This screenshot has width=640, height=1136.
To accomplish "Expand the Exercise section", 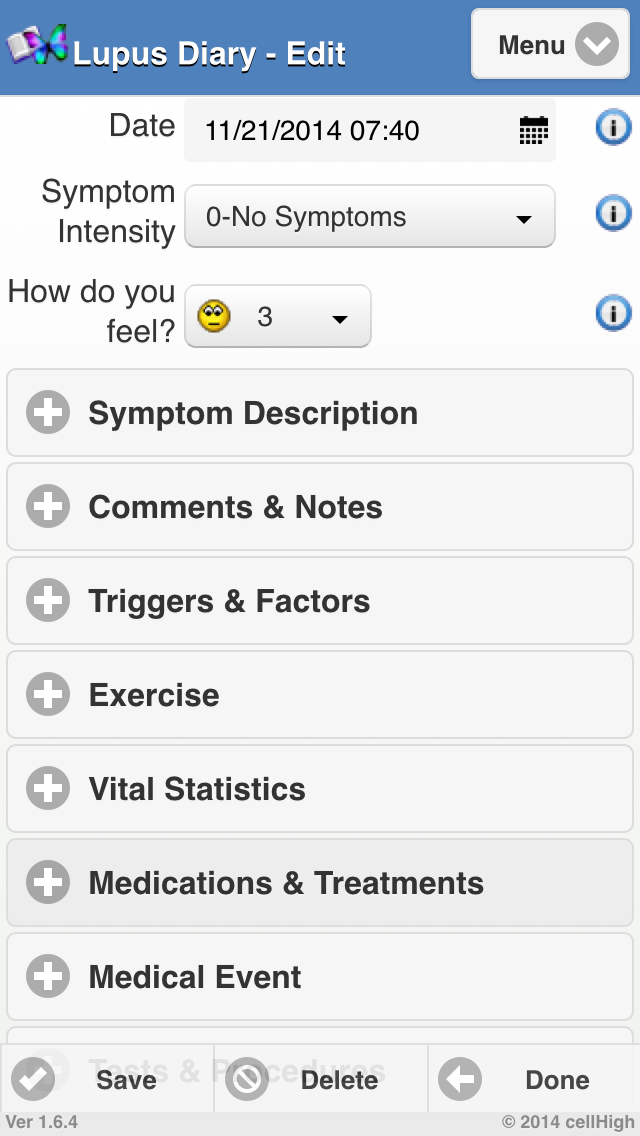I will click(320, 695).
